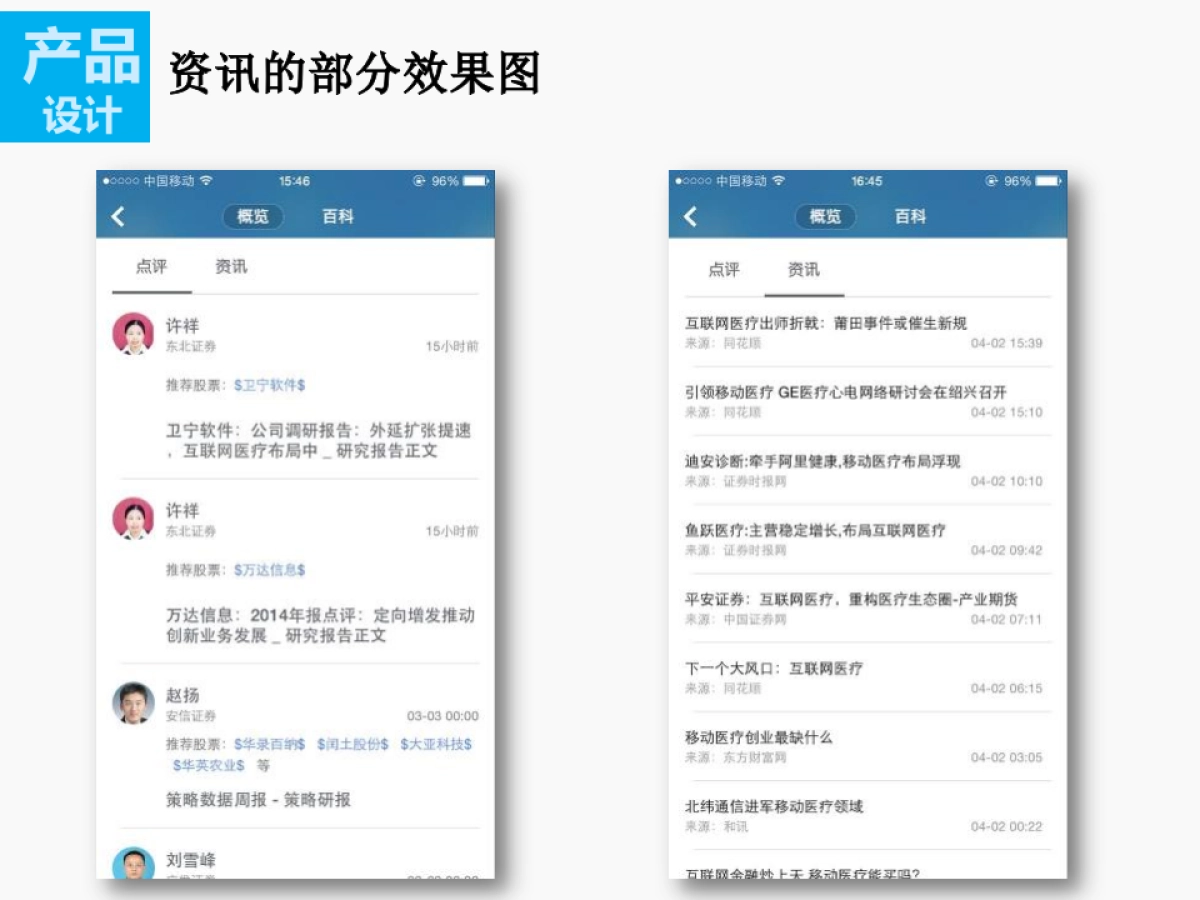Viewport: 1200px width, 900px height.
Task: Open 许祥's avatar on the 卫宁软件 review
Action: (x=133, y=334)
